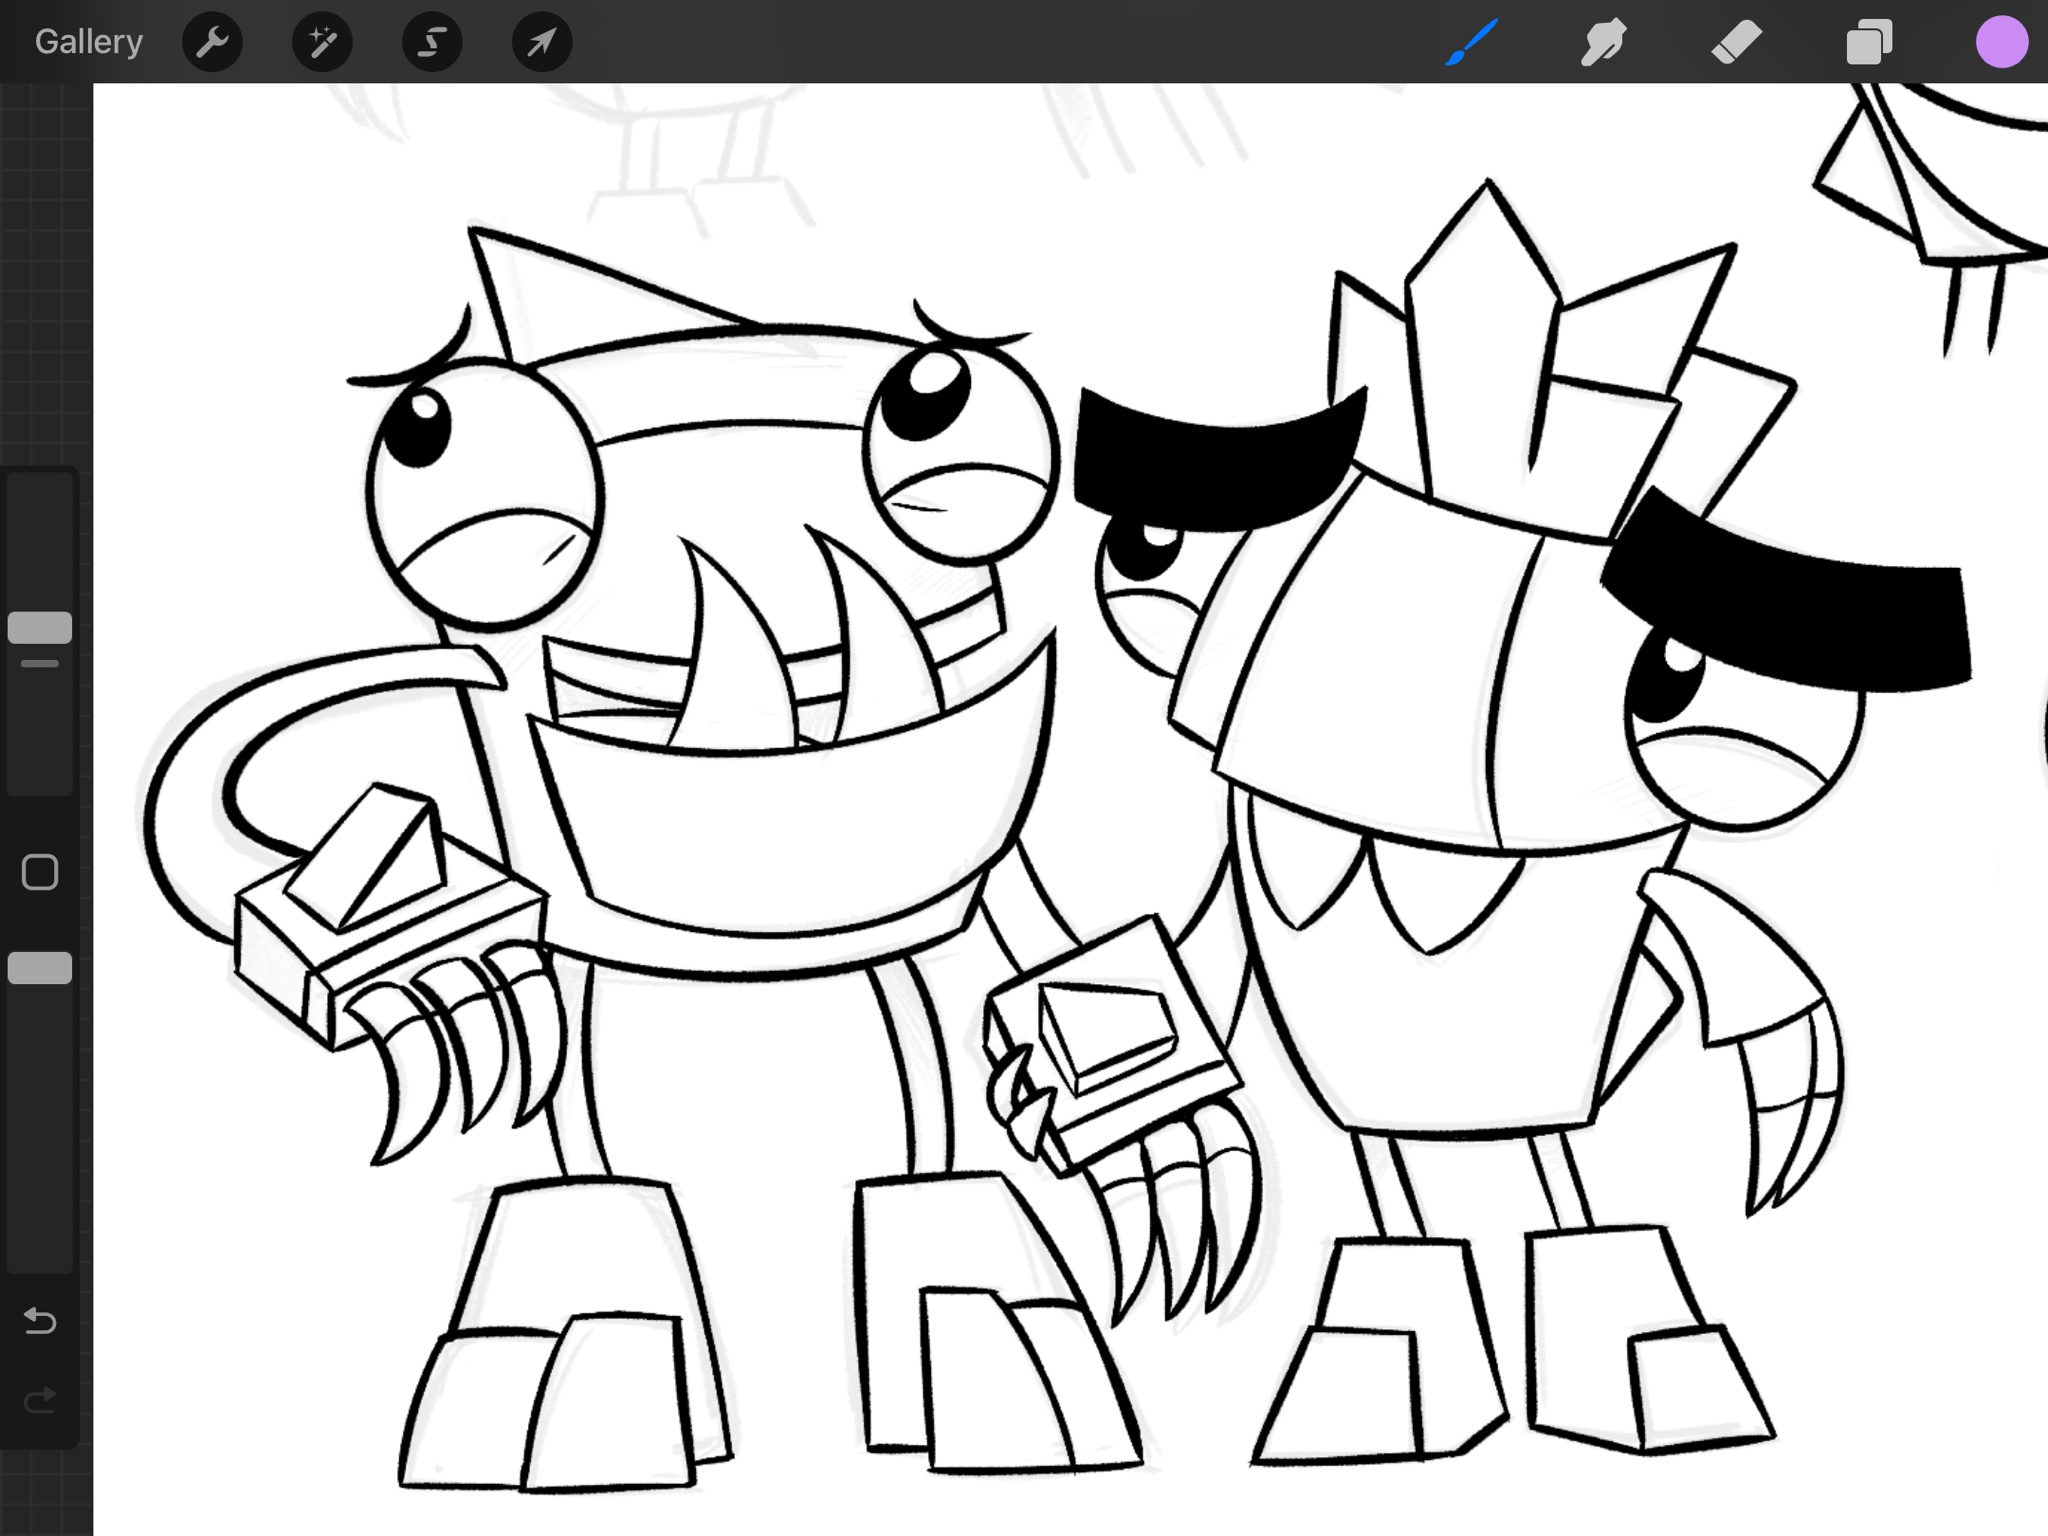Click the brush opacity slider handle
Viewport: 2048px width, 1536px height.
pyautogui.click(x=40, y=968)
